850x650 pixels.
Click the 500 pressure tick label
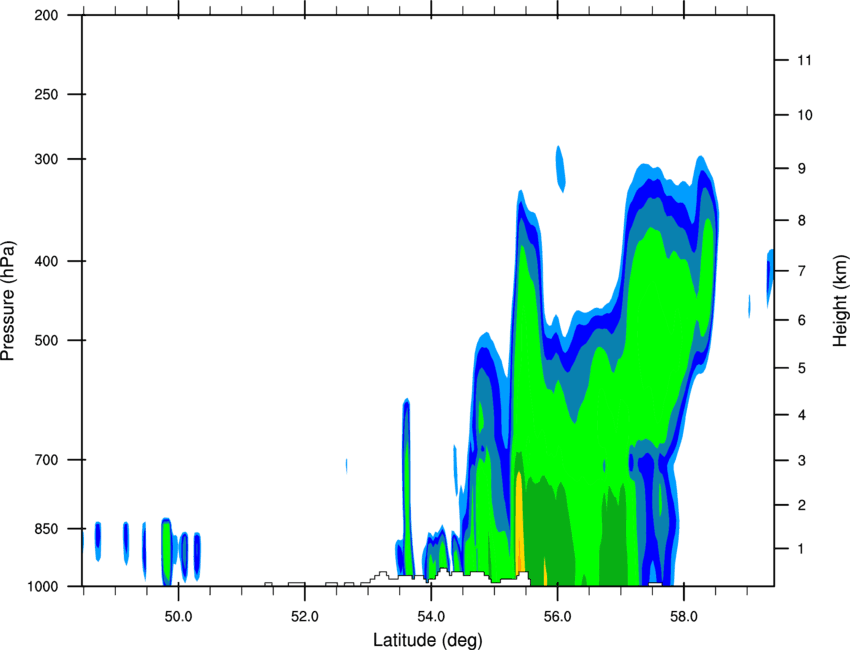point(46,340)
